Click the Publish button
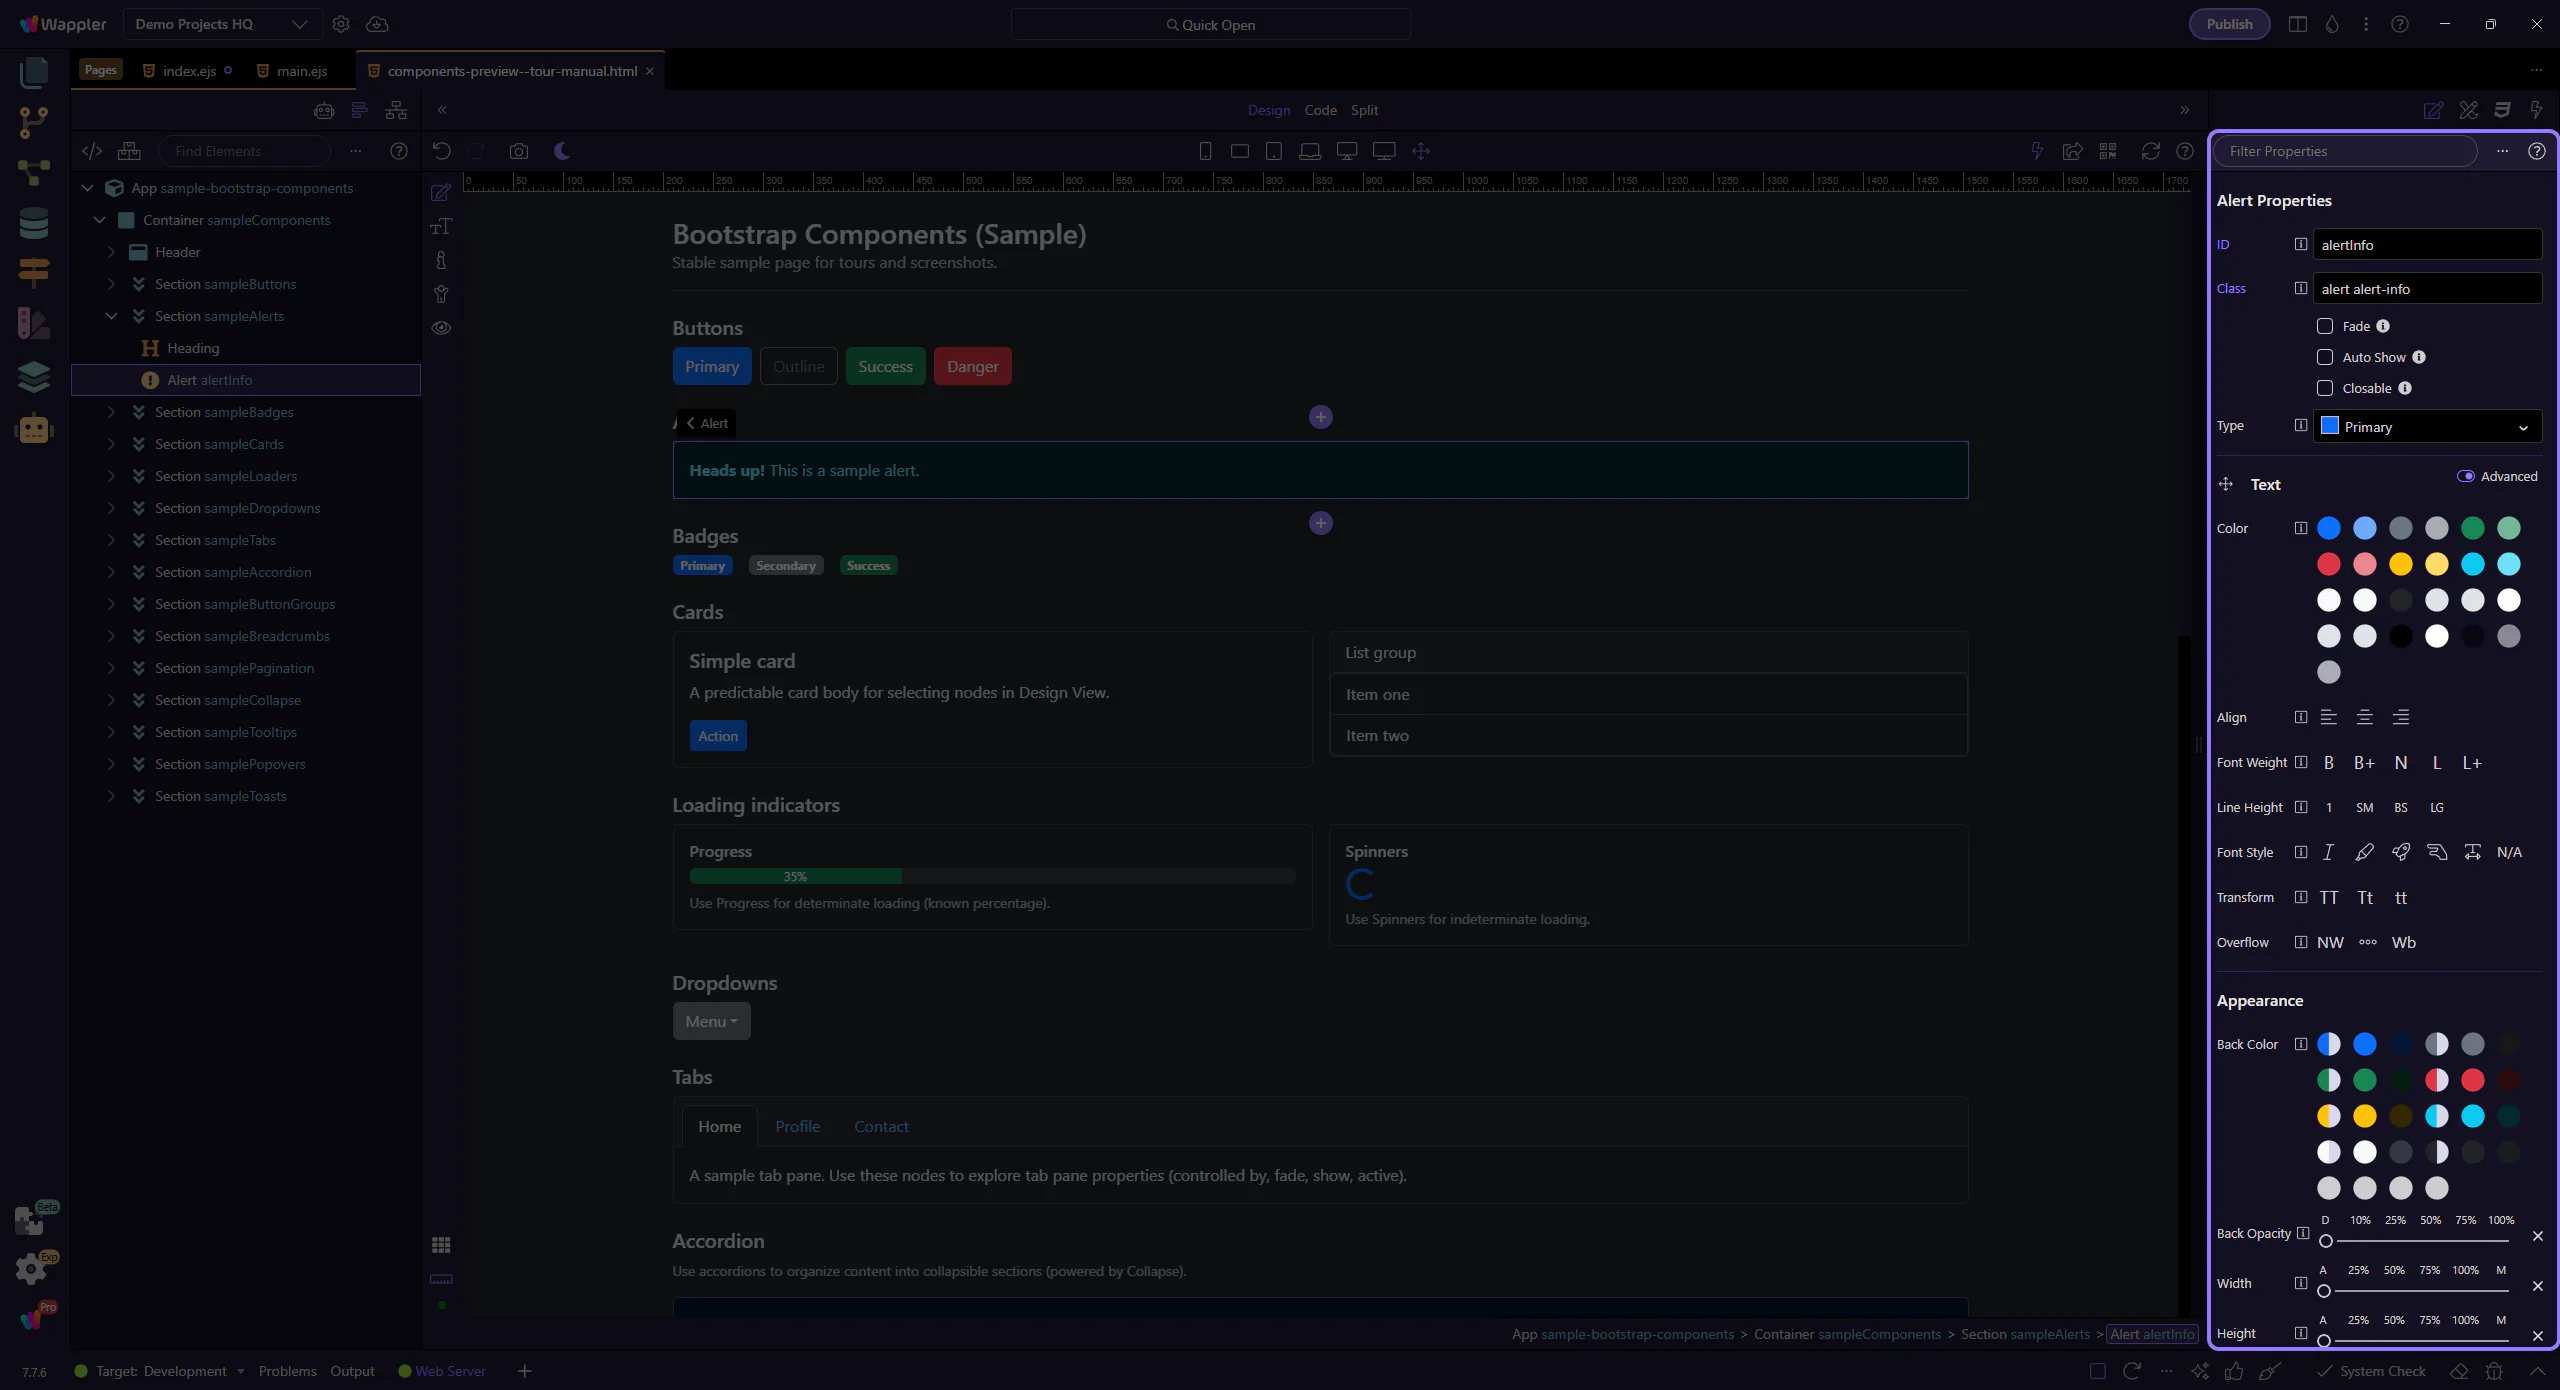 click(2229, 24)
